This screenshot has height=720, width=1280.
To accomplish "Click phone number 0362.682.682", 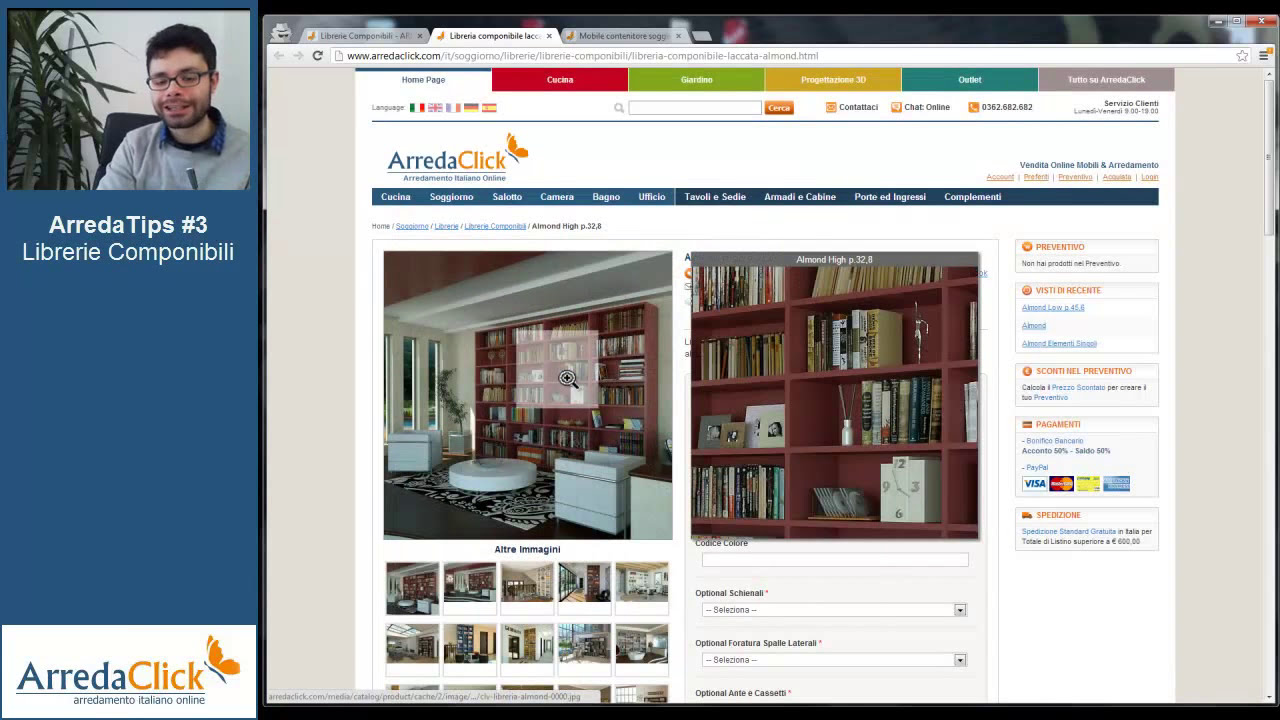I will point(1007,107).
